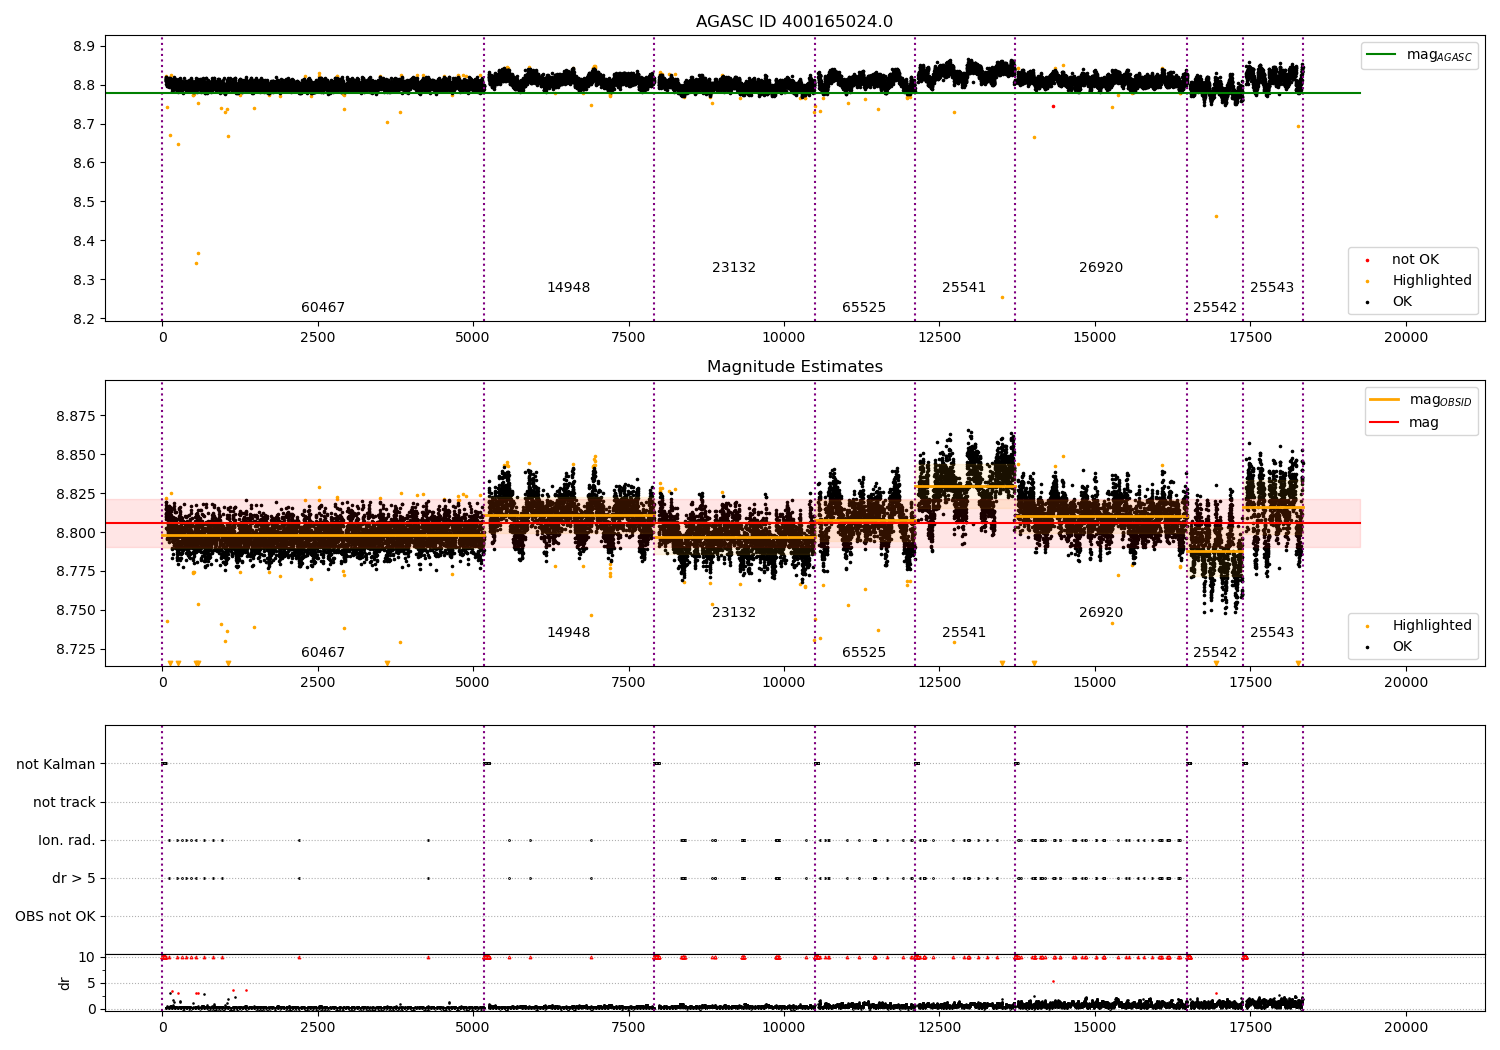Click OBSID label 25541 in top plot
The image size is (1500, 1050).
[964, 288]
